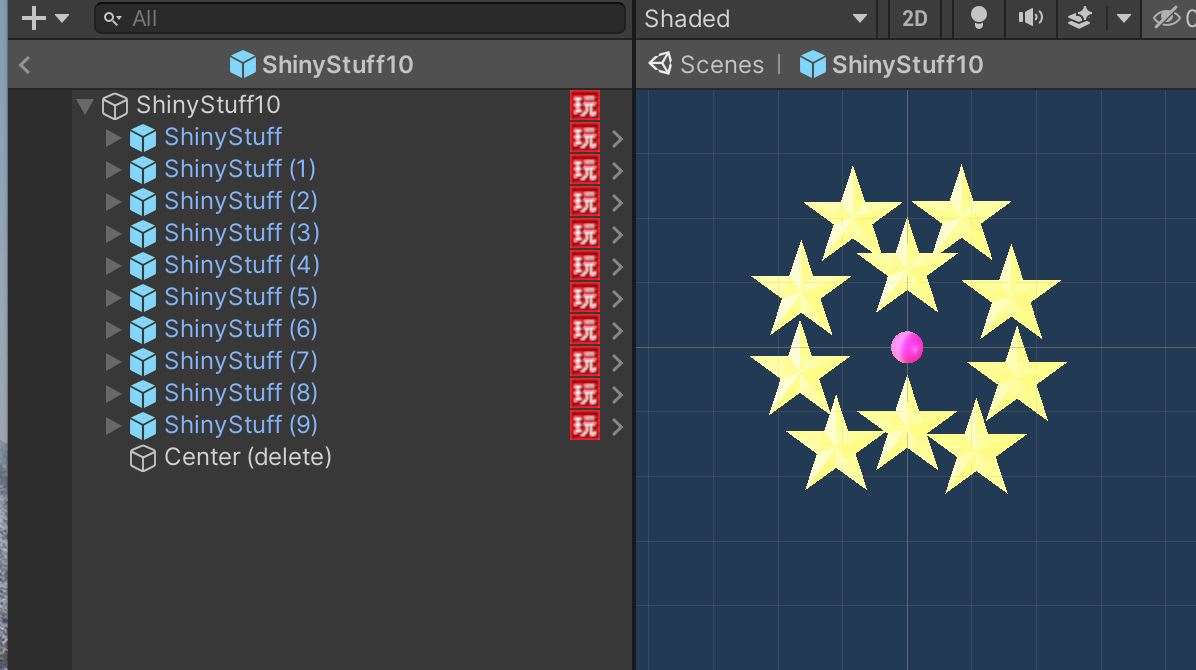
Task: Expand ShinyStuff (8) in hierarchy
Action: click(x=114, y=395)
